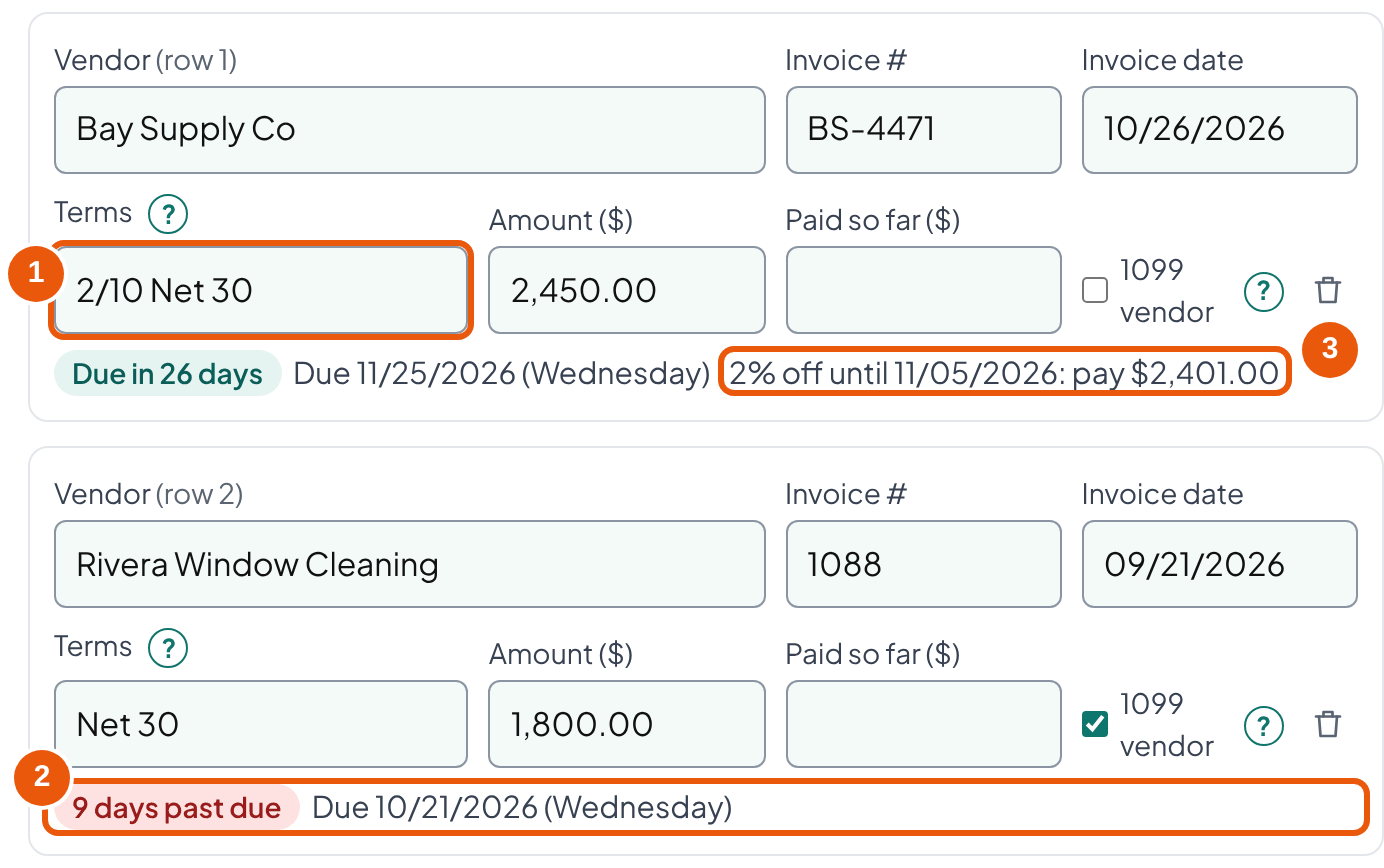The image size is (1384, 868).
Task: Enable 1099 vendor for Bay Supply Co
Action: click(x=1096, y=291)
